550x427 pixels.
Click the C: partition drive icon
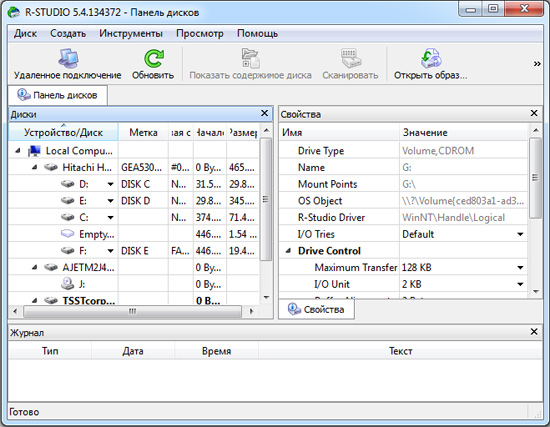coord(68,217)
